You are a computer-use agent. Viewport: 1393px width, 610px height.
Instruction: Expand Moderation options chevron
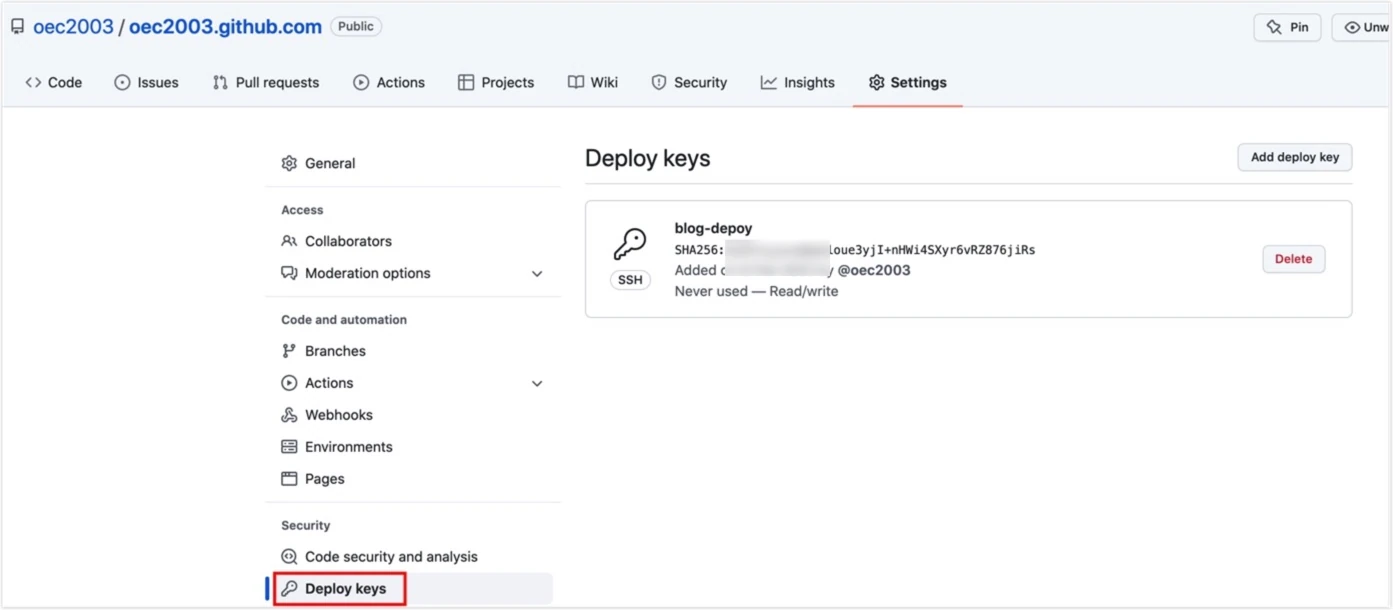pos(537,273)
